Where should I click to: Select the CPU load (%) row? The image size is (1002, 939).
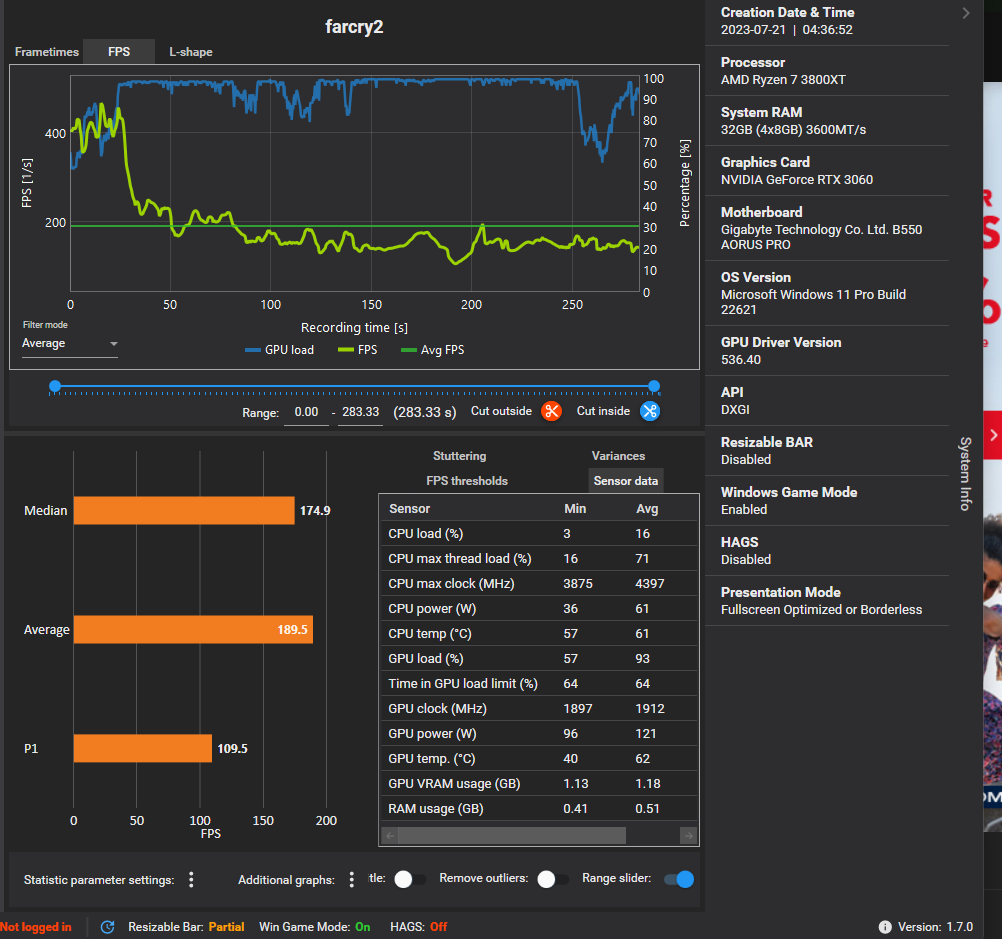[539, 534]
